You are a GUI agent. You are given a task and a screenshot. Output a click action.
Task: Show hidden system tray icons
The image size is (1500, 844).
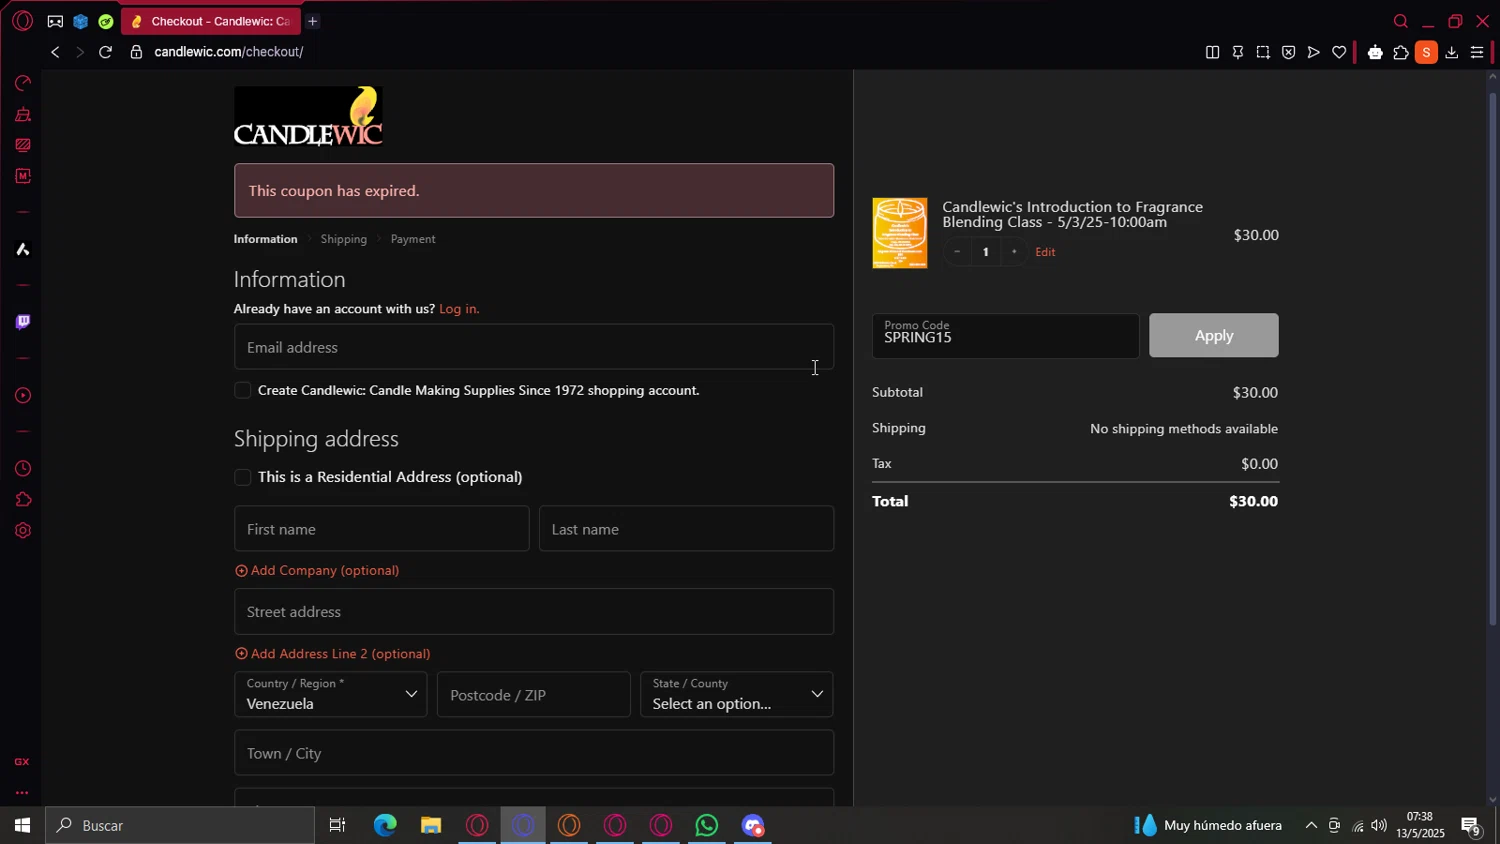(1311, 825)
